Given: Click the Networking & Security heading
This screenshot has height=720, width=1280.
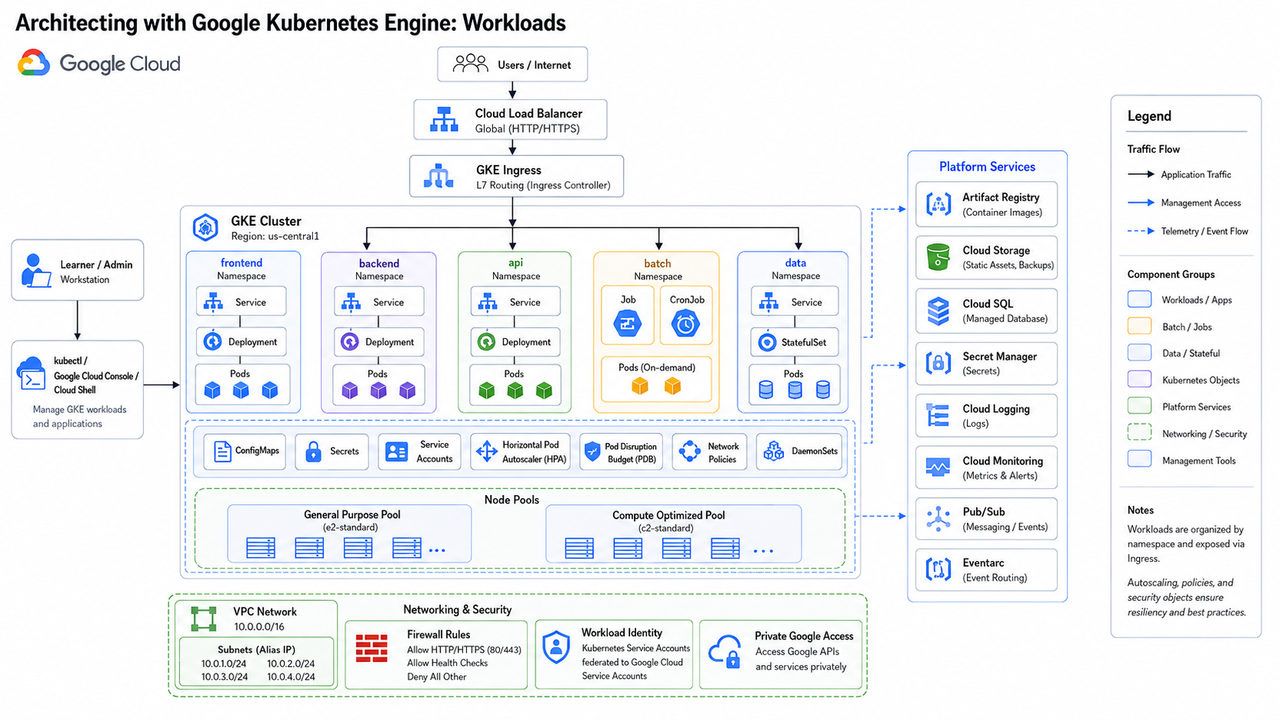Looking at the screenshot, I should (457, 610).
